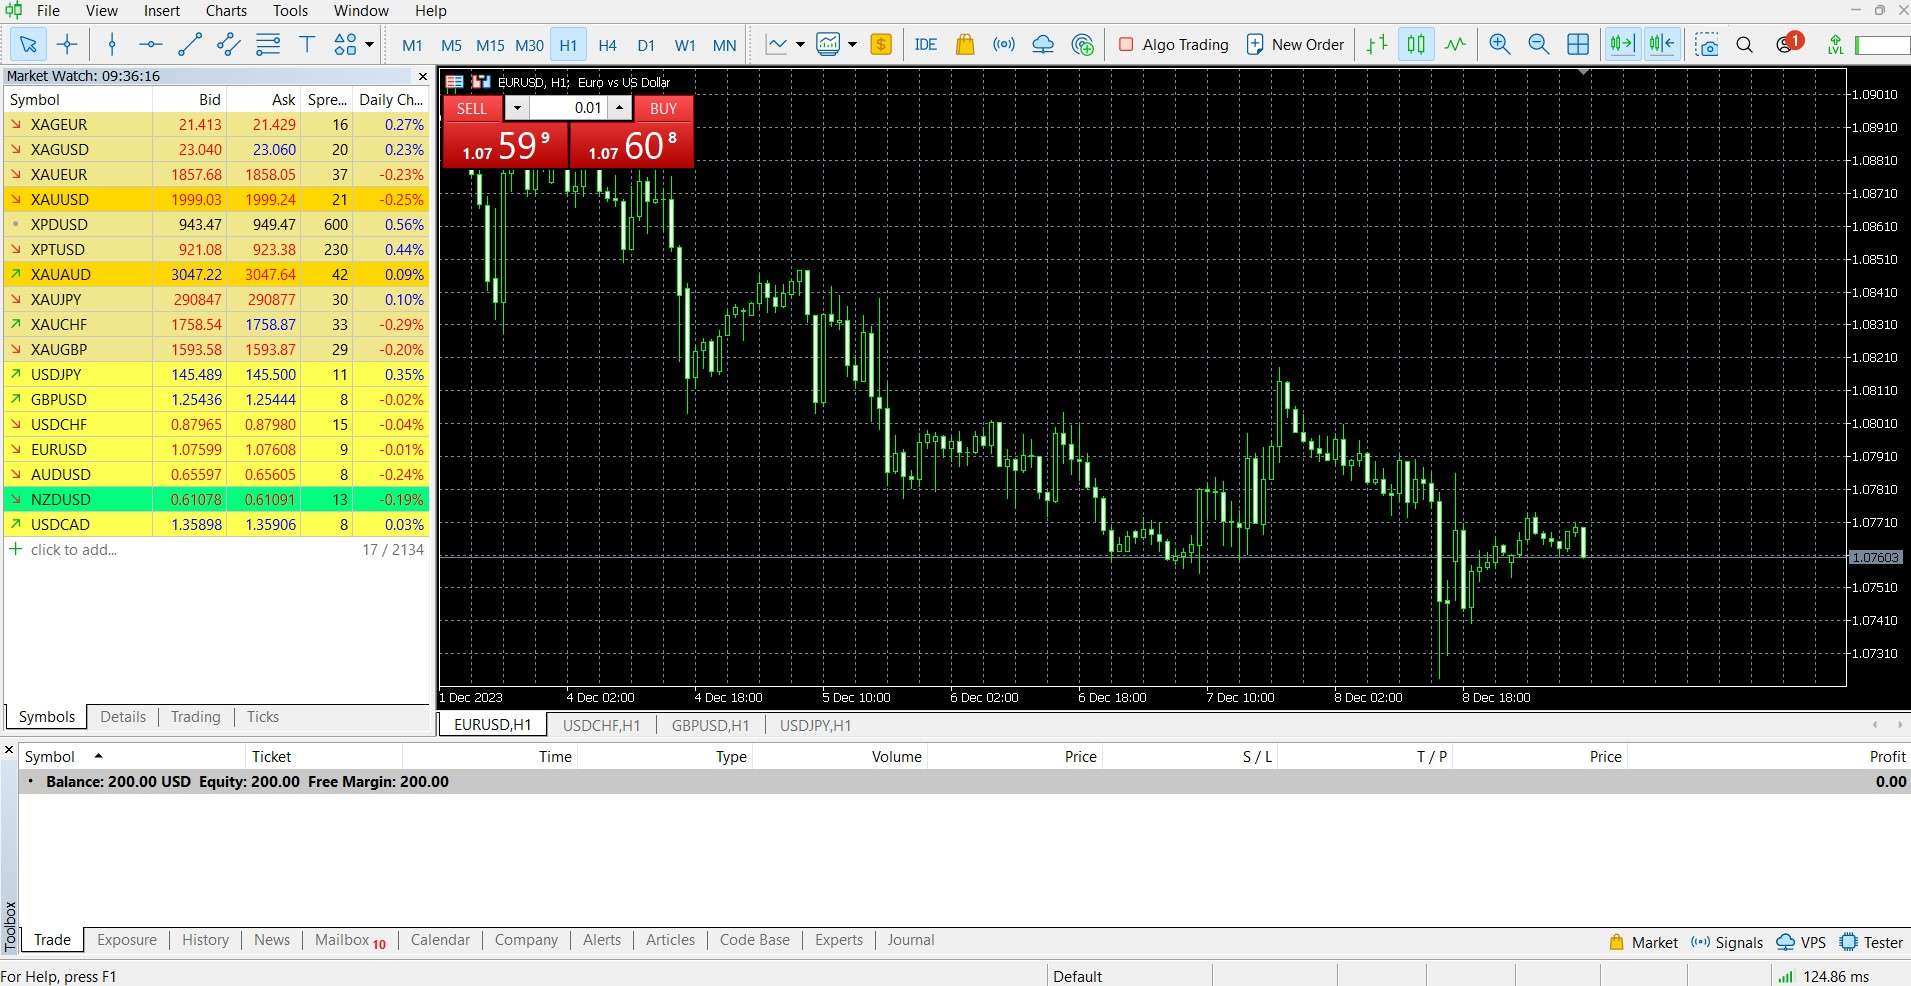Expand the templates dropdown arrow
The width and height of the screenshot is (1911, 986).
pos(852,44)
